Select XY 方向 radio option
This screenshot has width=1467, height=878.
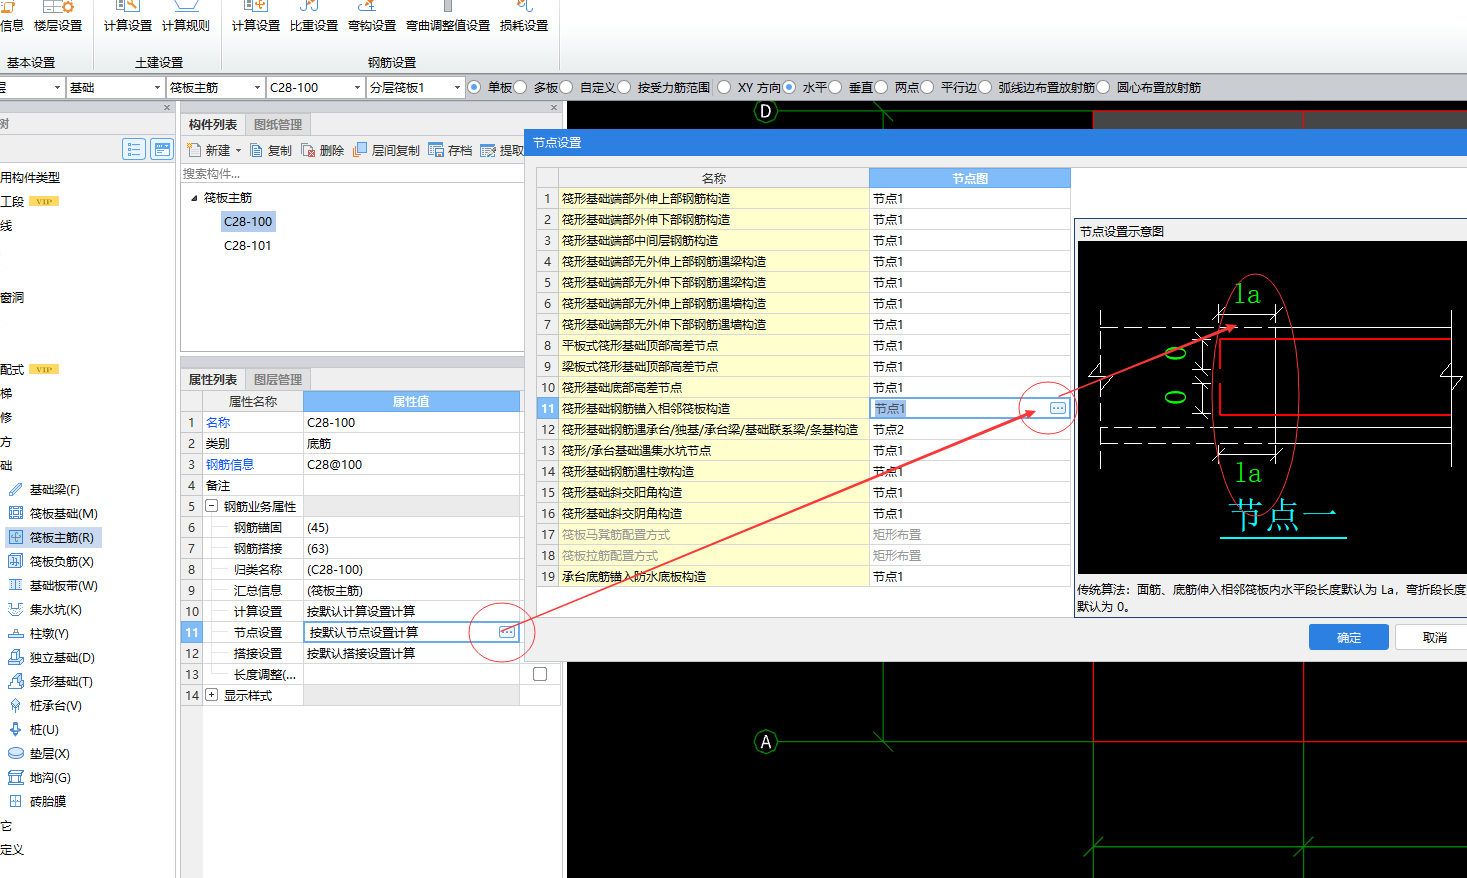coord(724,87)
